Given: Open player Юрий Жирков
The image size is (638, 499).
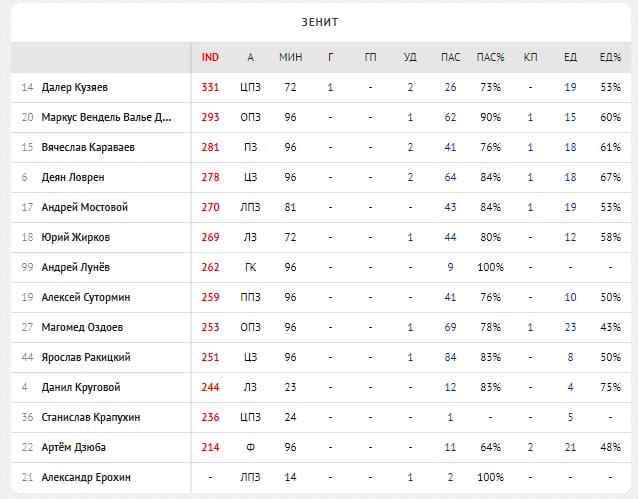Looking at the screenshot, I should [x=76, y=237].
